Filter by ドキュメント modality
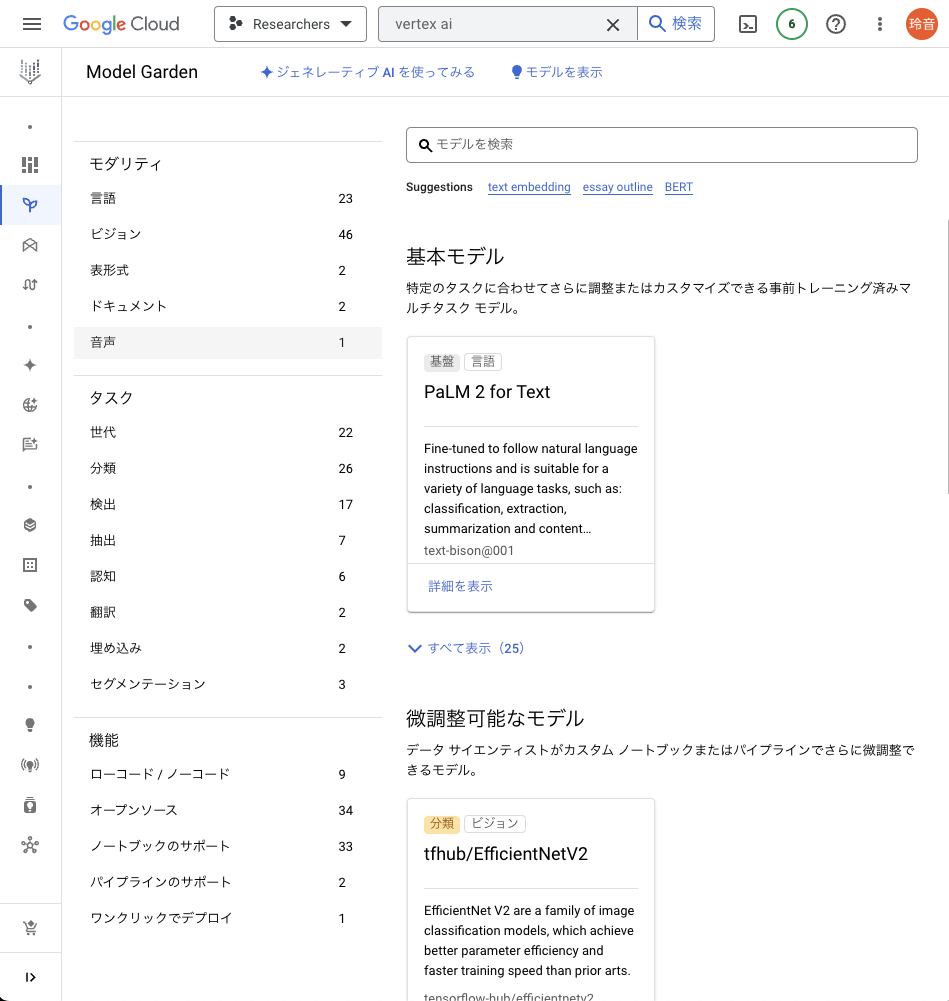This screenshot has height=1001, width=949. click(228, 306)
